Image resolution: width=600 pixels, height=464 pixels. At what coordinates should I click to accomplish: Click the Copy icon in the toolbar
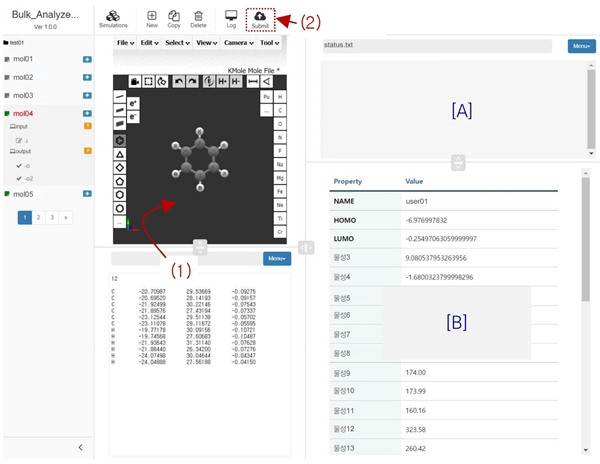[174, 16]
